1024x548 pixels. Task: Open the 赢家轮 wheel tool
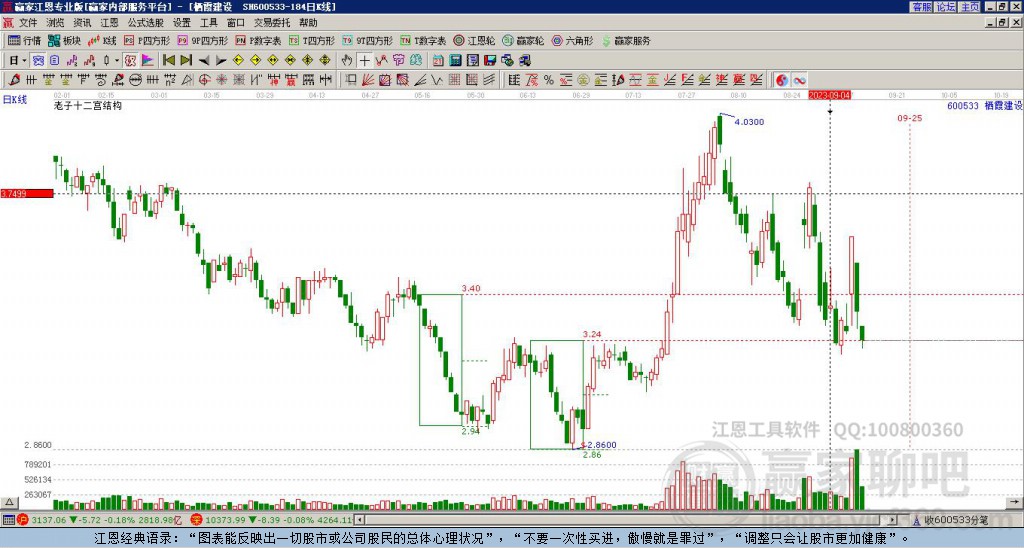point(523,40)
